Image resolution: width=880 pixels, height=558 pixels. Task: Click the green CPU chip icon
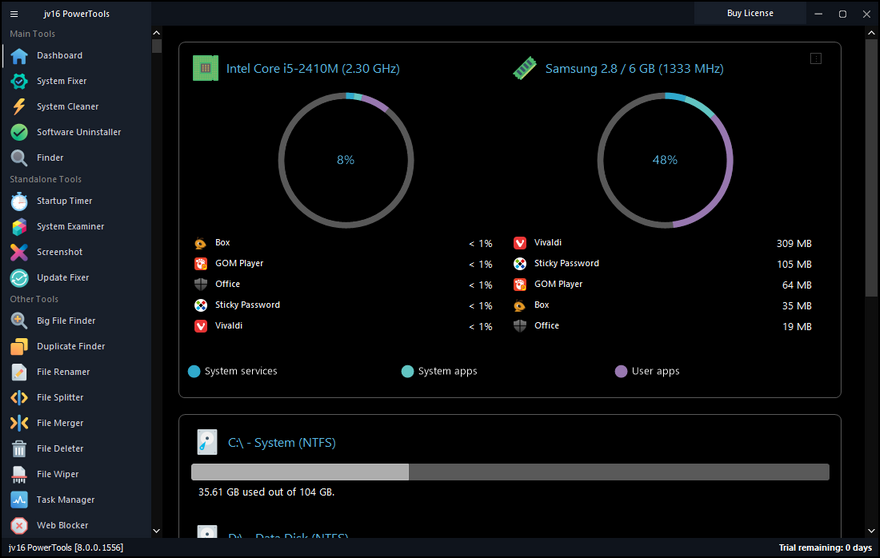tap(205, 68)
